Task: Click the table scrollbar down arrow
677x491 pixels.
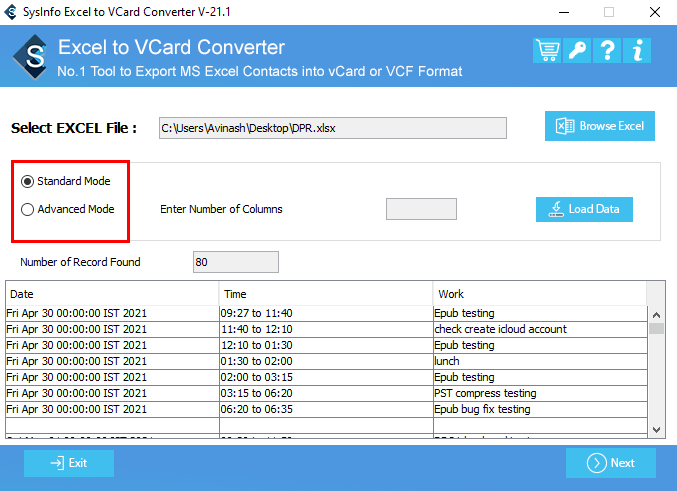Action: coord(656,430)
